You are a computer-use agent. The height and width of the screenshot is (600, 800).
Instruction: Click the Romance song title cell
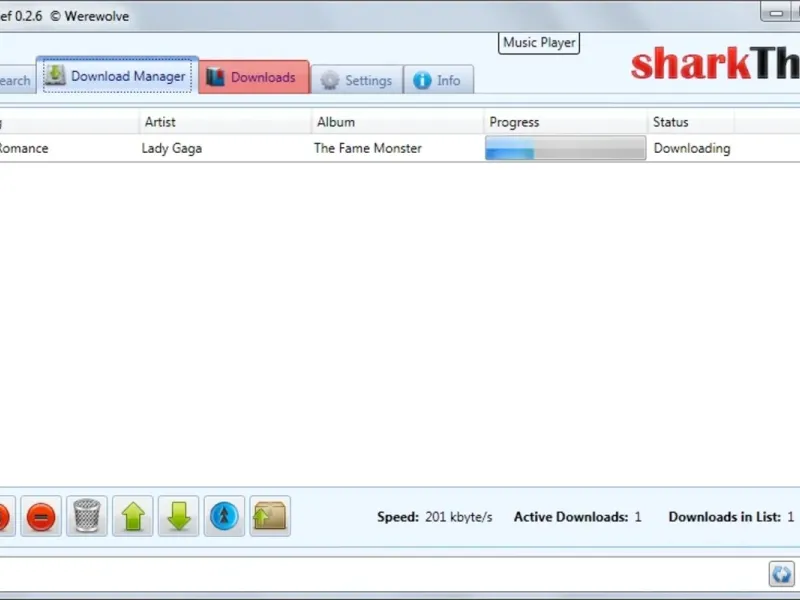click(x=24, y=148)
